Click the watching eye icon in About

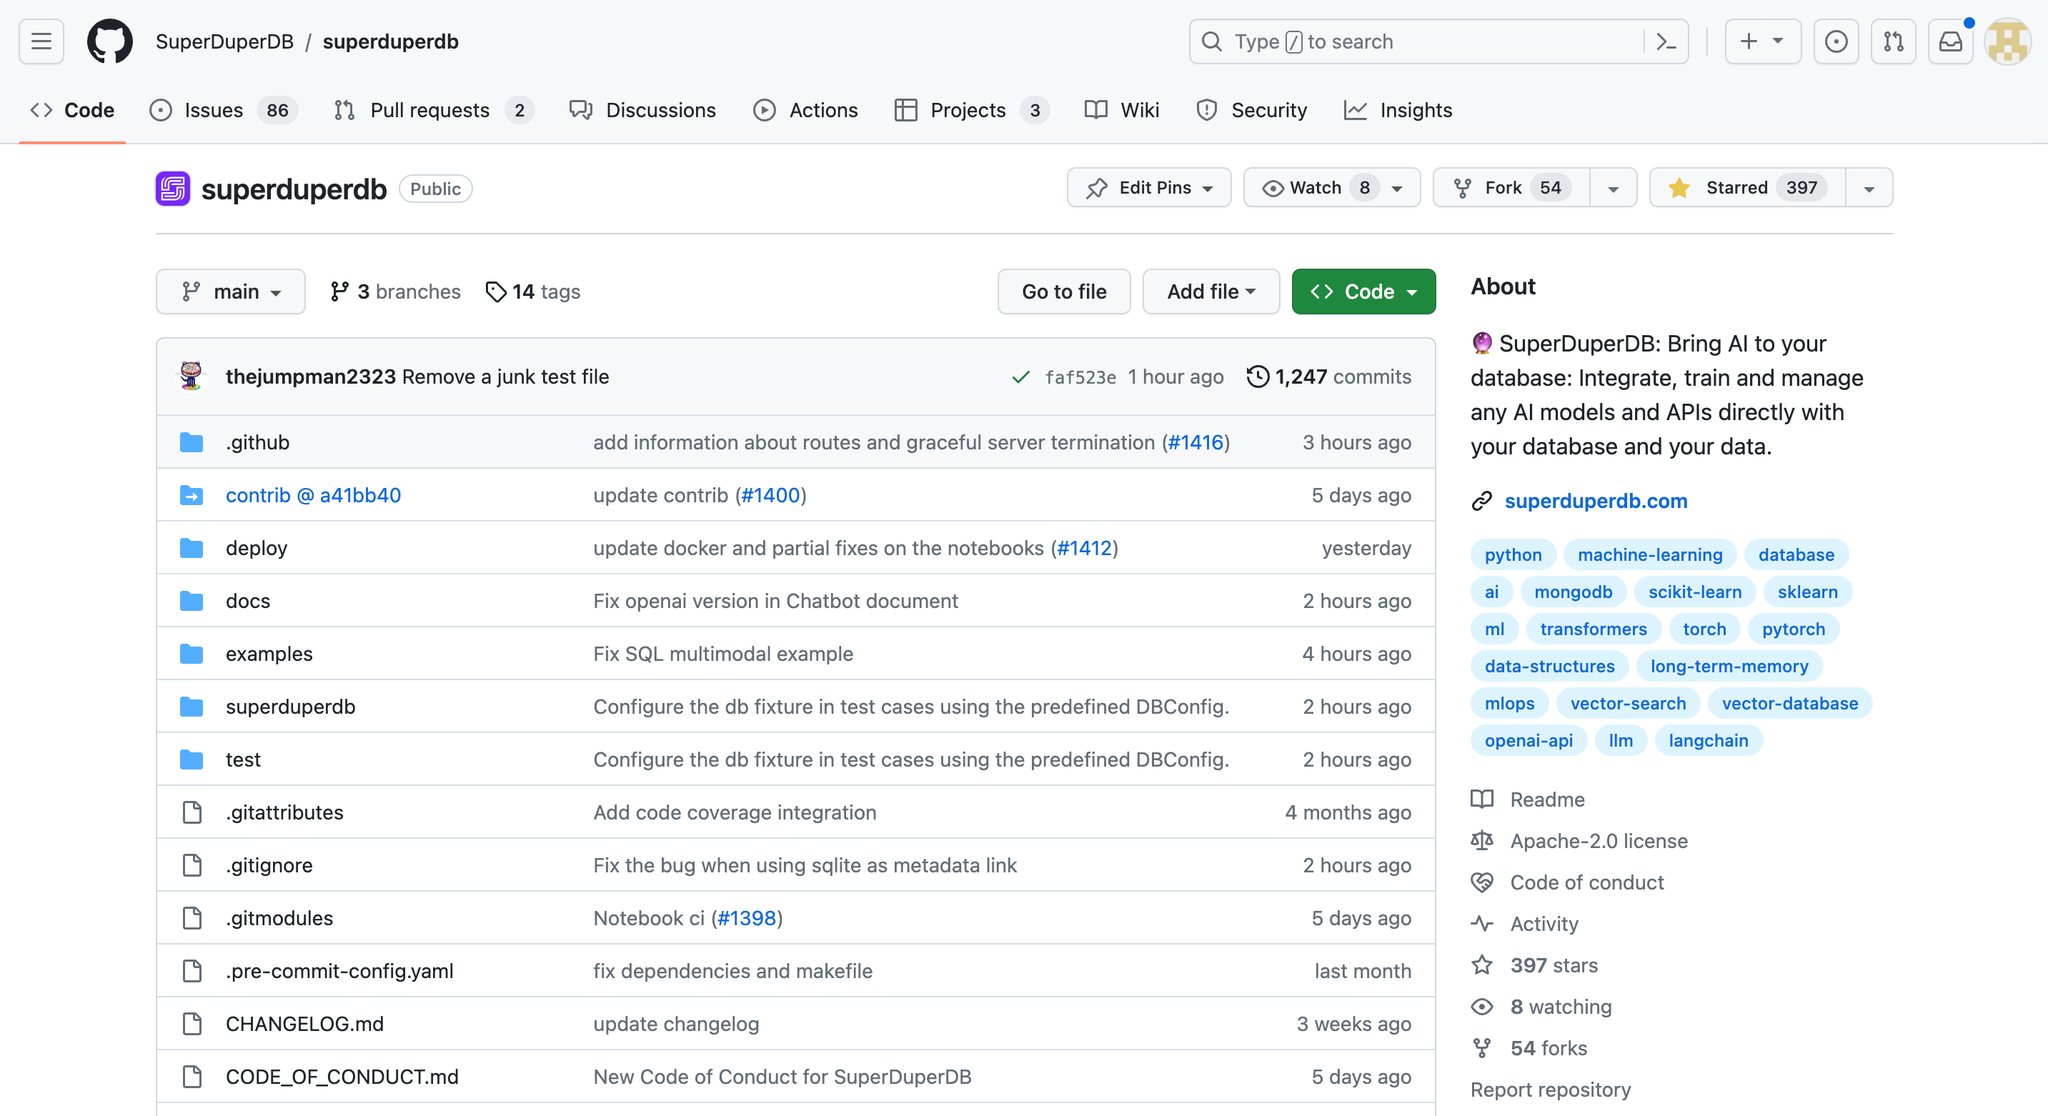click(x=1482, y=1007)
